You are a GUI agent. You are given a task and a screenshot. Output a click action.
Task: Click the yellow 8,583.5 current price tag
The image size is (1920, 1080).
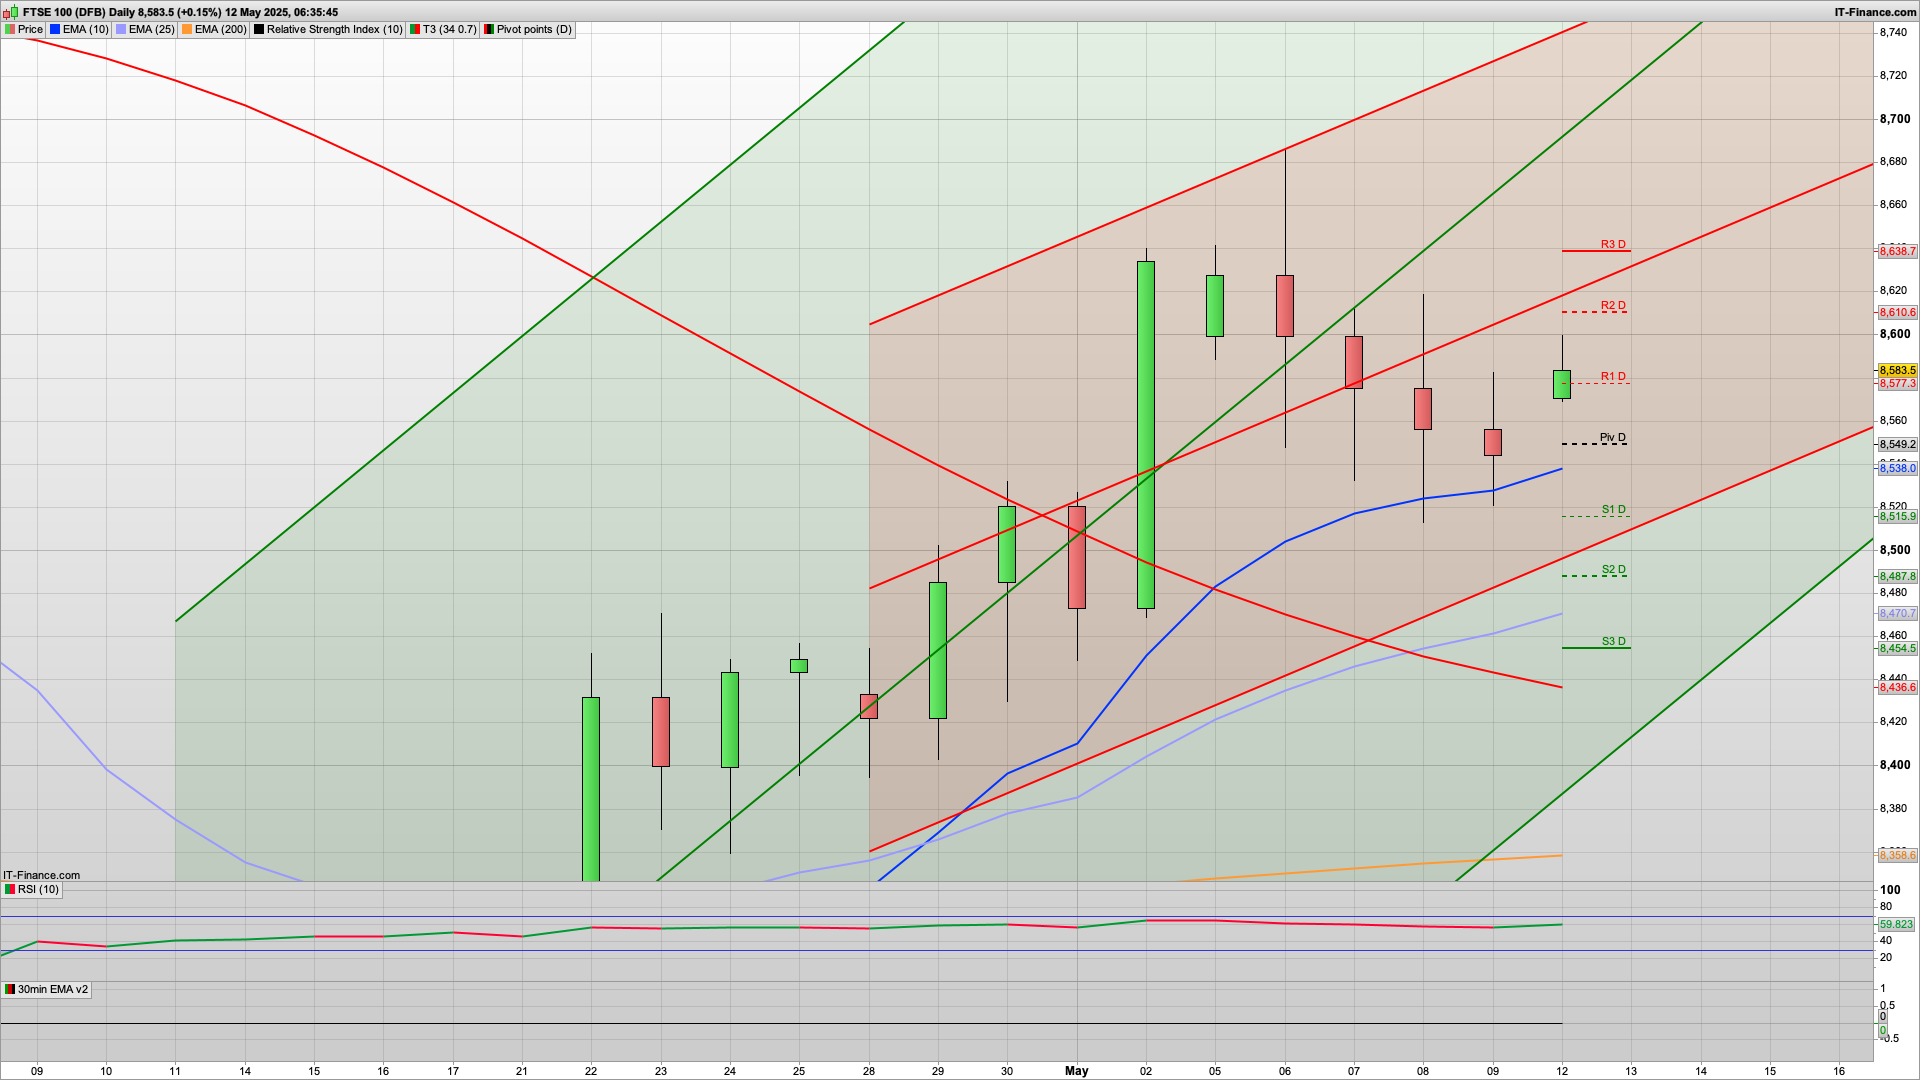pos(1897,370)
